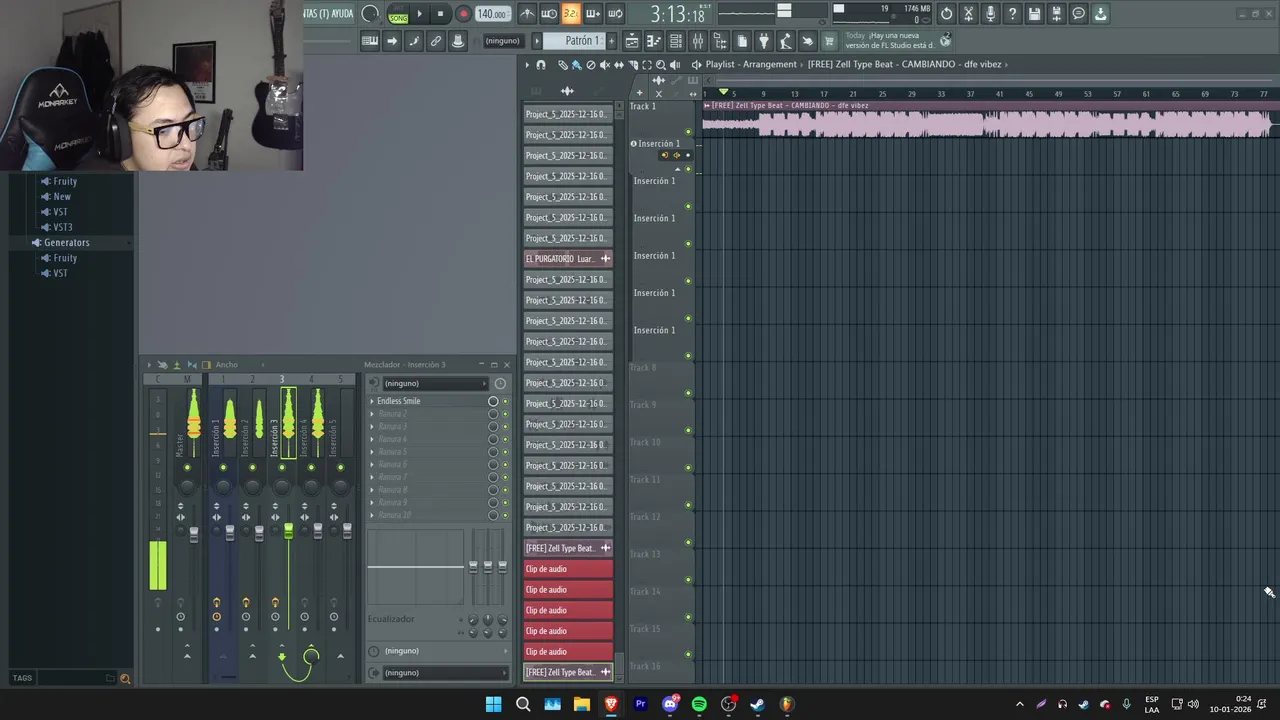The image size is (1280, 720).
Task: Open the tempo tapper icon
Action: (x=786, y=41)
